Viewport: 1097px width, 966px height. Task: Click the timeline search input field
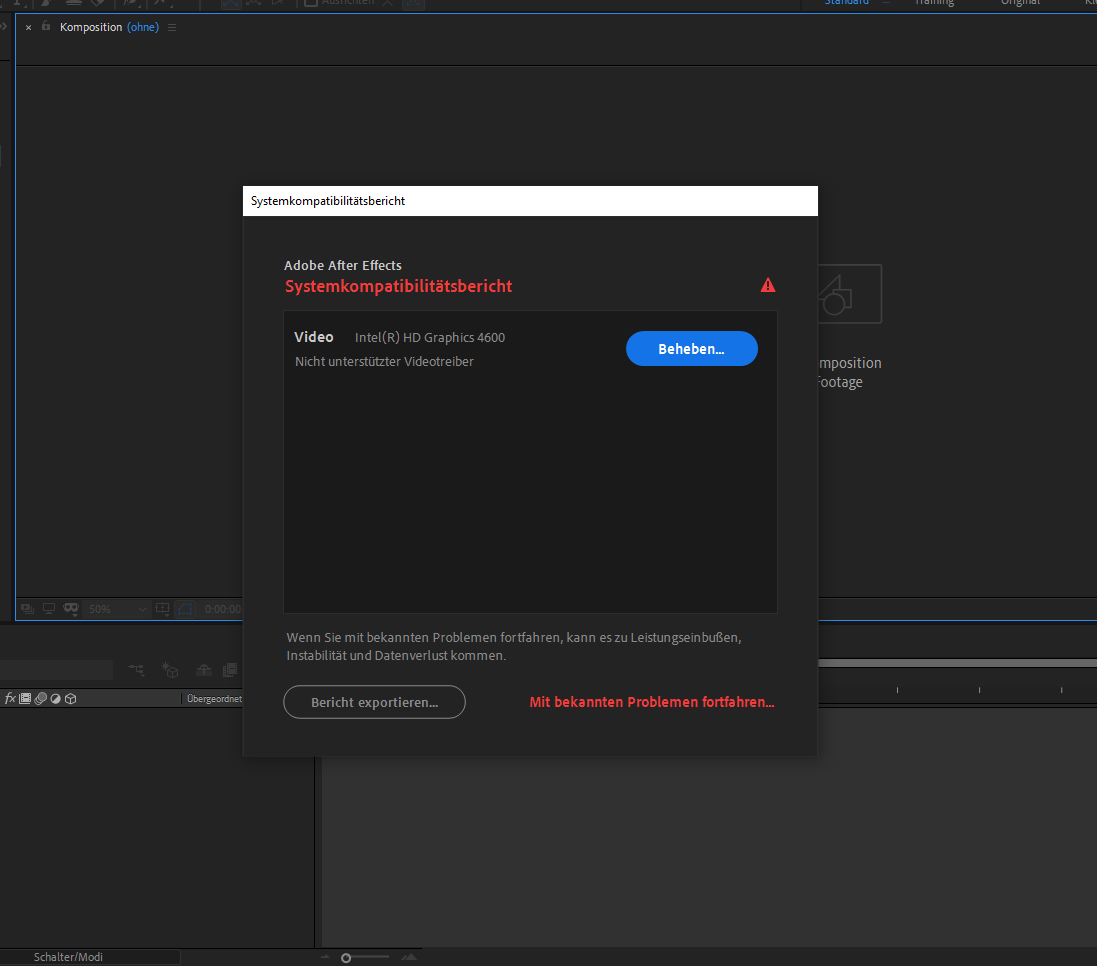pos(56,670)
